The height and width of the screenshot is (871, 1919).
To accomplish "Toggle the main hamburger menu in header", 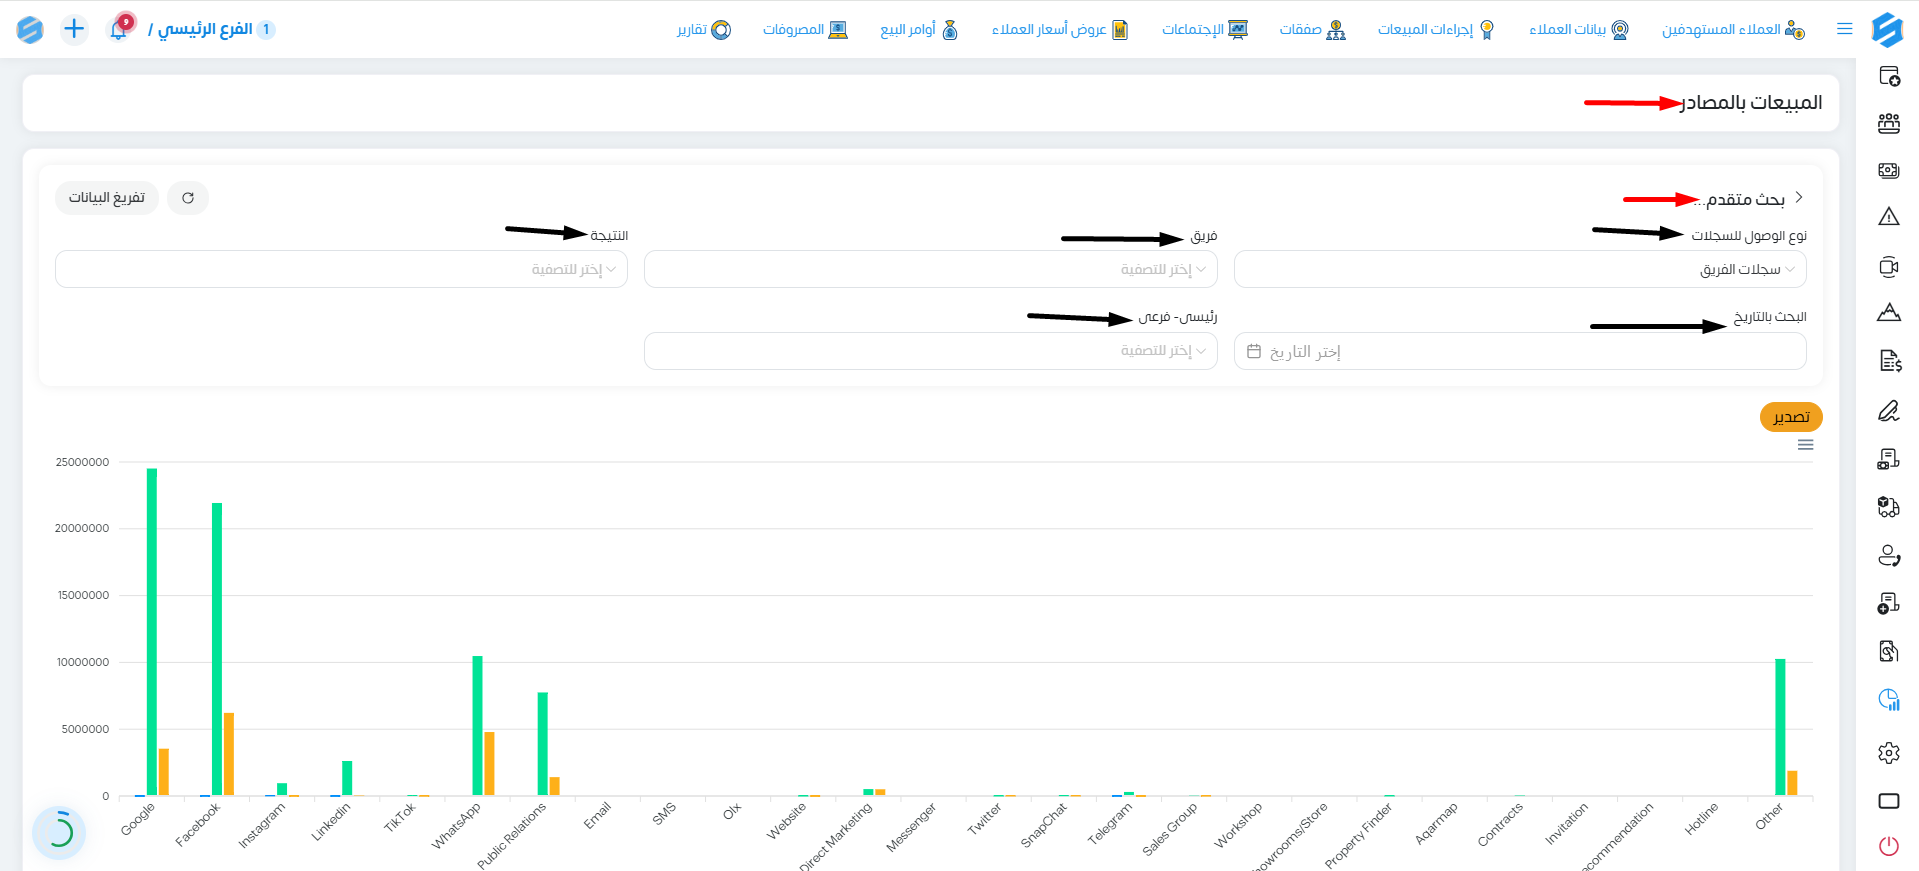I will [x=1845, y=29].
